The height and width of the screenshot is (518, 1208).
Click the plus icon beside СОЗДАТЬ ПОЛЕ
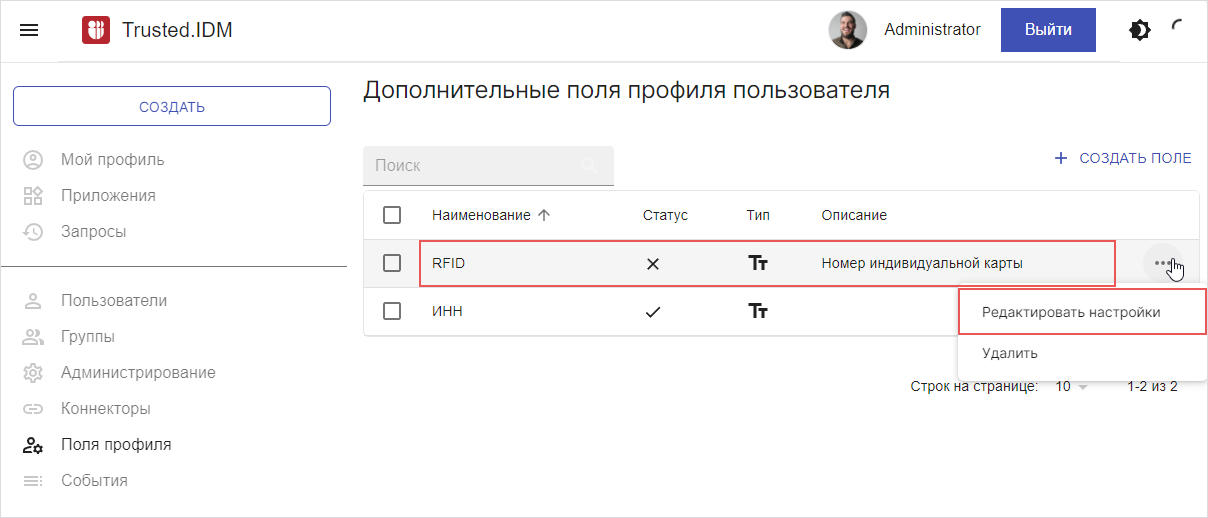click(1061, 158)
